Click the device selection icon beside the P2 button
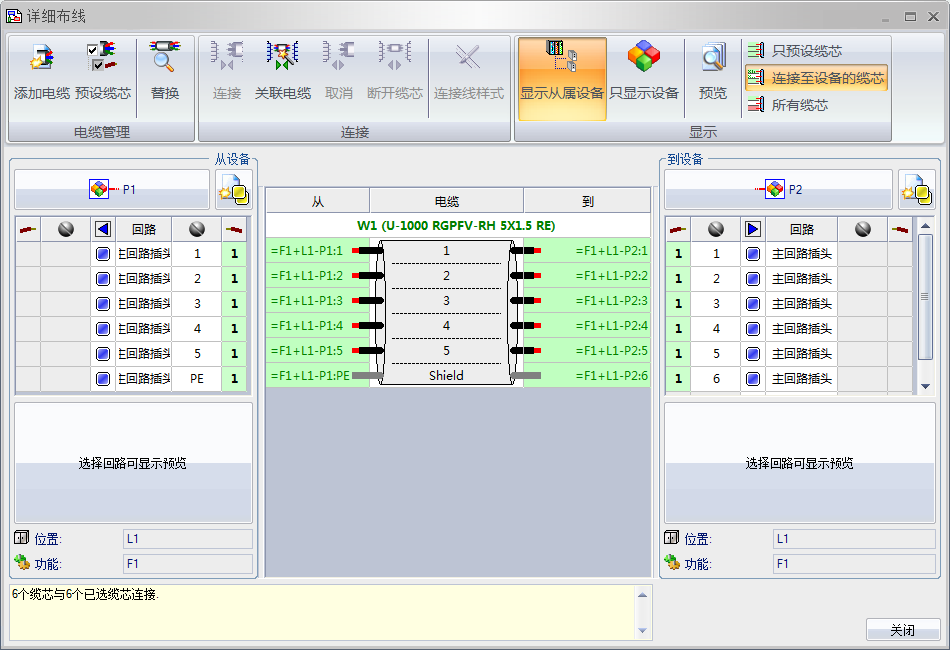The height and width of the screenshot is (650, 950). click(916, 189)
